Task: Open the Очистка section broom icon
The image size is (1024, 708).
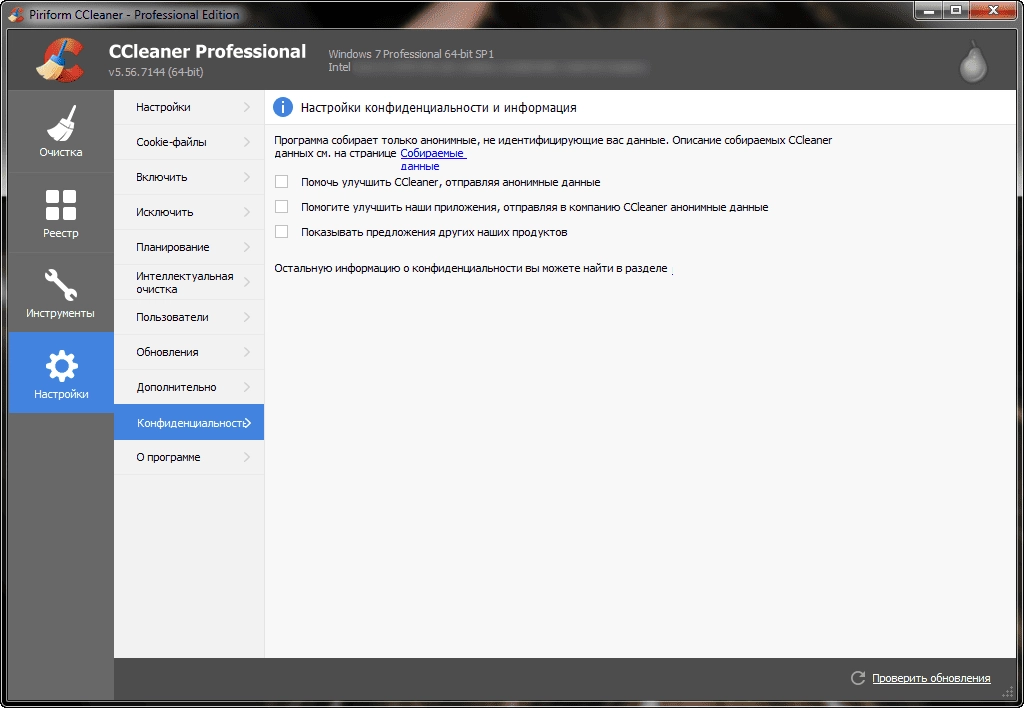Action: [61, 123]
